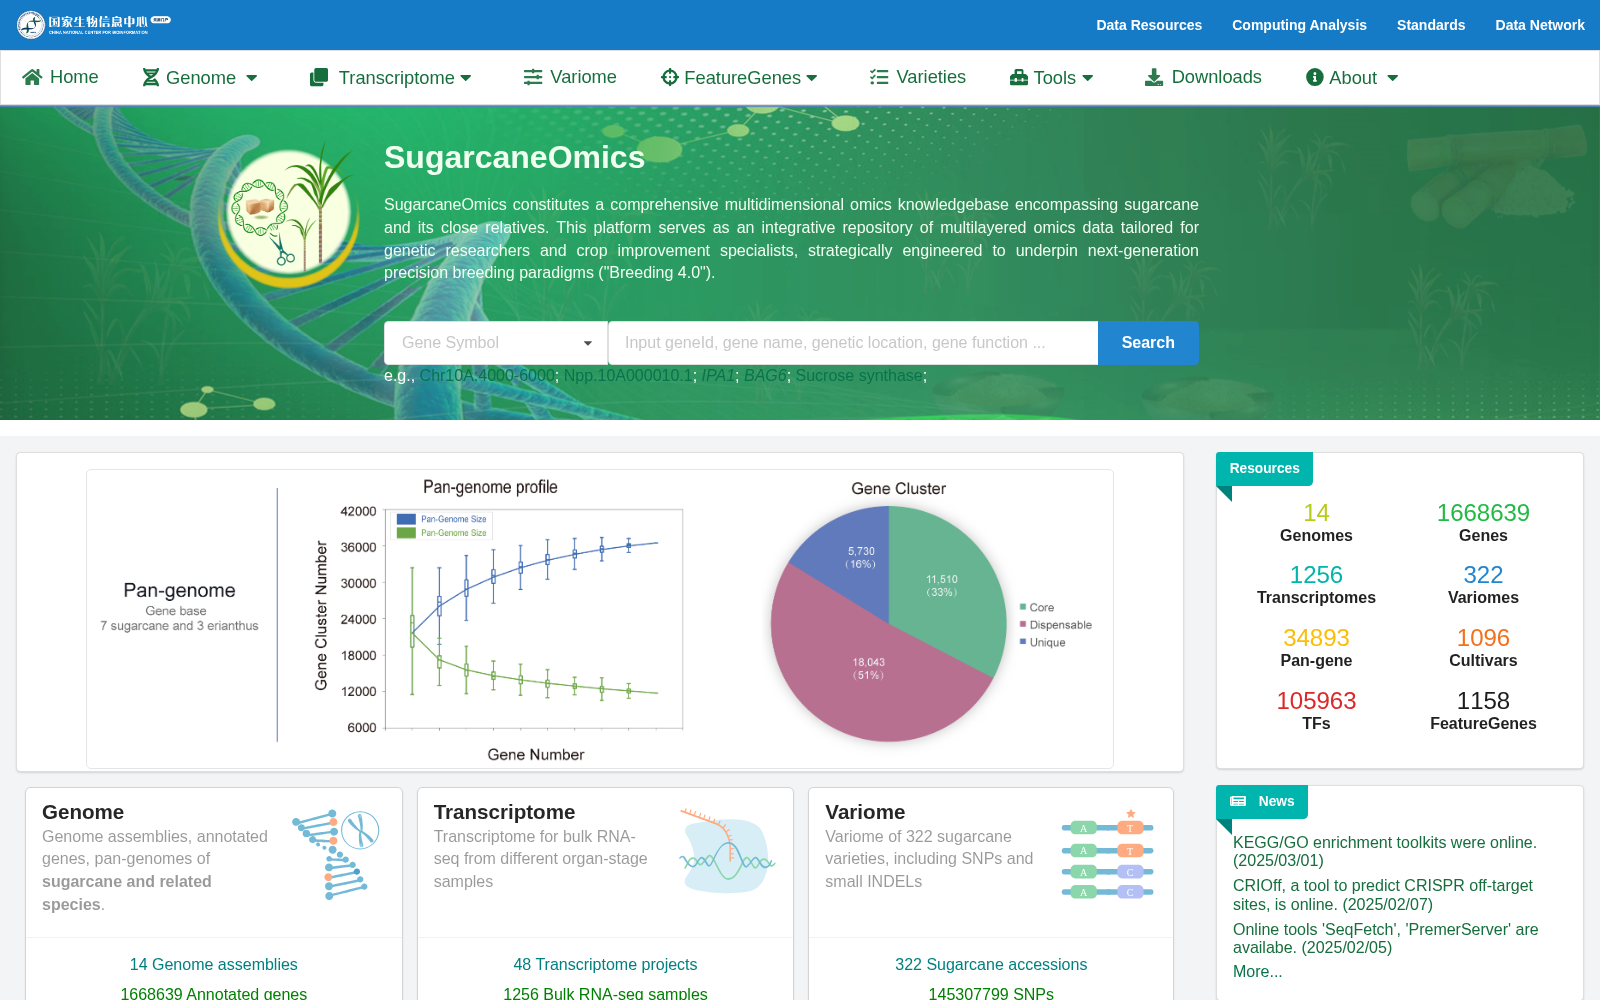Open the Downloads menu item
This screenshot has width=1600, height=1000.
tap(1203, 77)
